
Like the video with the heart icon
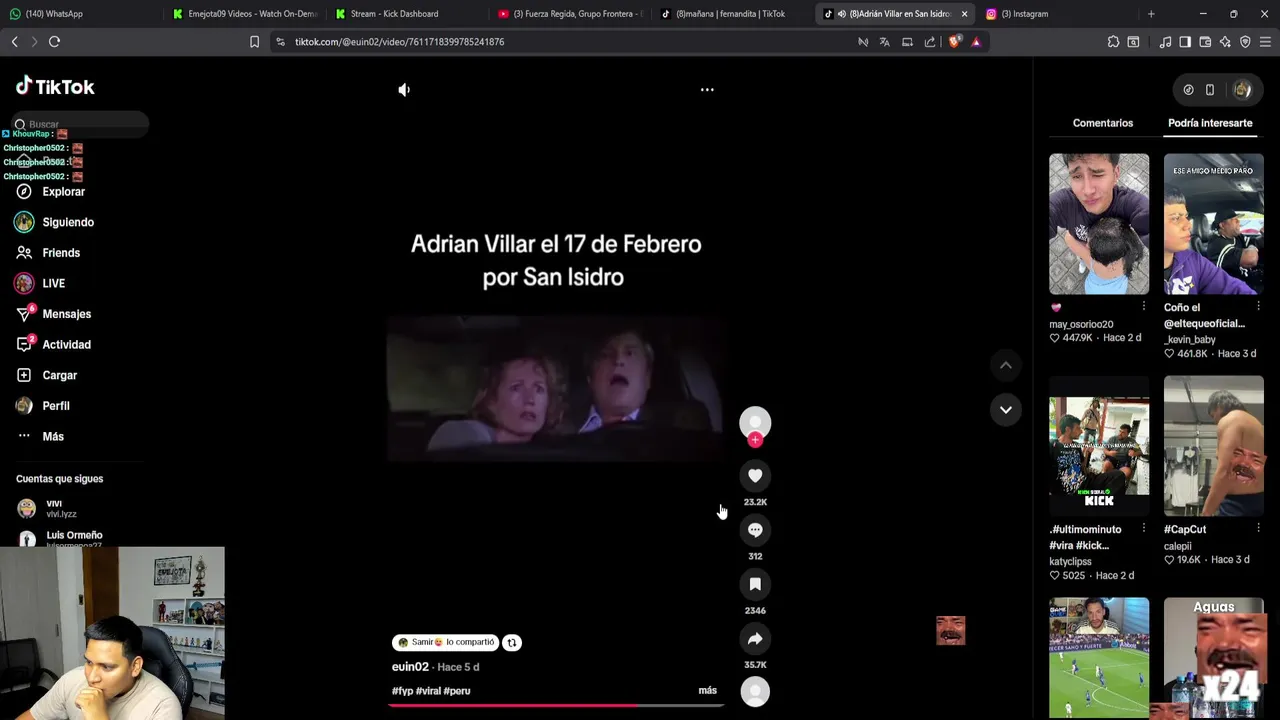(x=755, y=476)
